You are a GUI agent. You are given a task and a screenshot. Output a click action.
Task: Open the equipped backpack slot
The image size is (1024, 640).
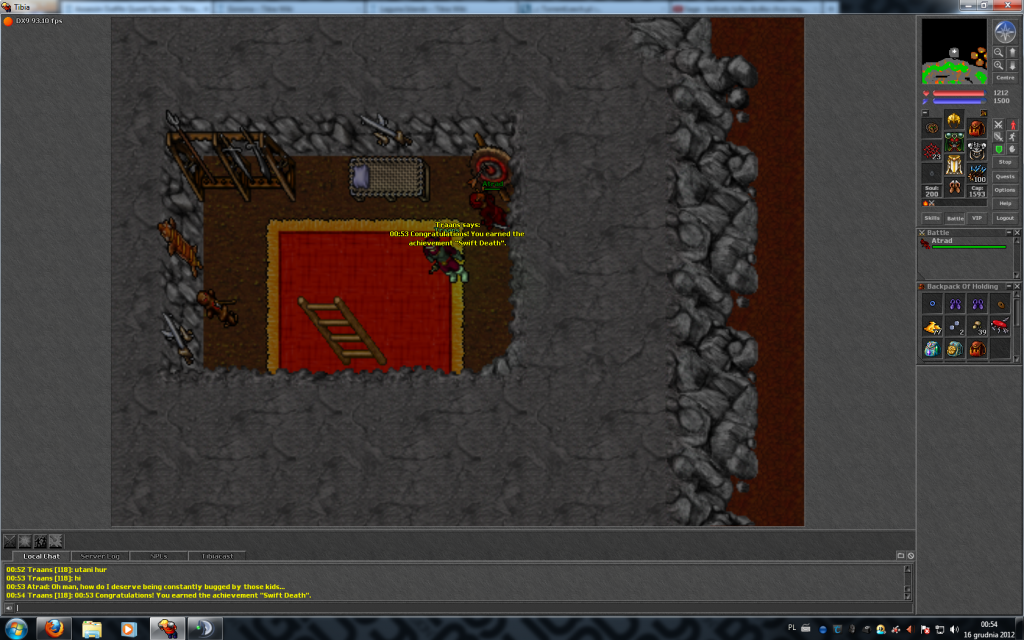tap(976, 128)
